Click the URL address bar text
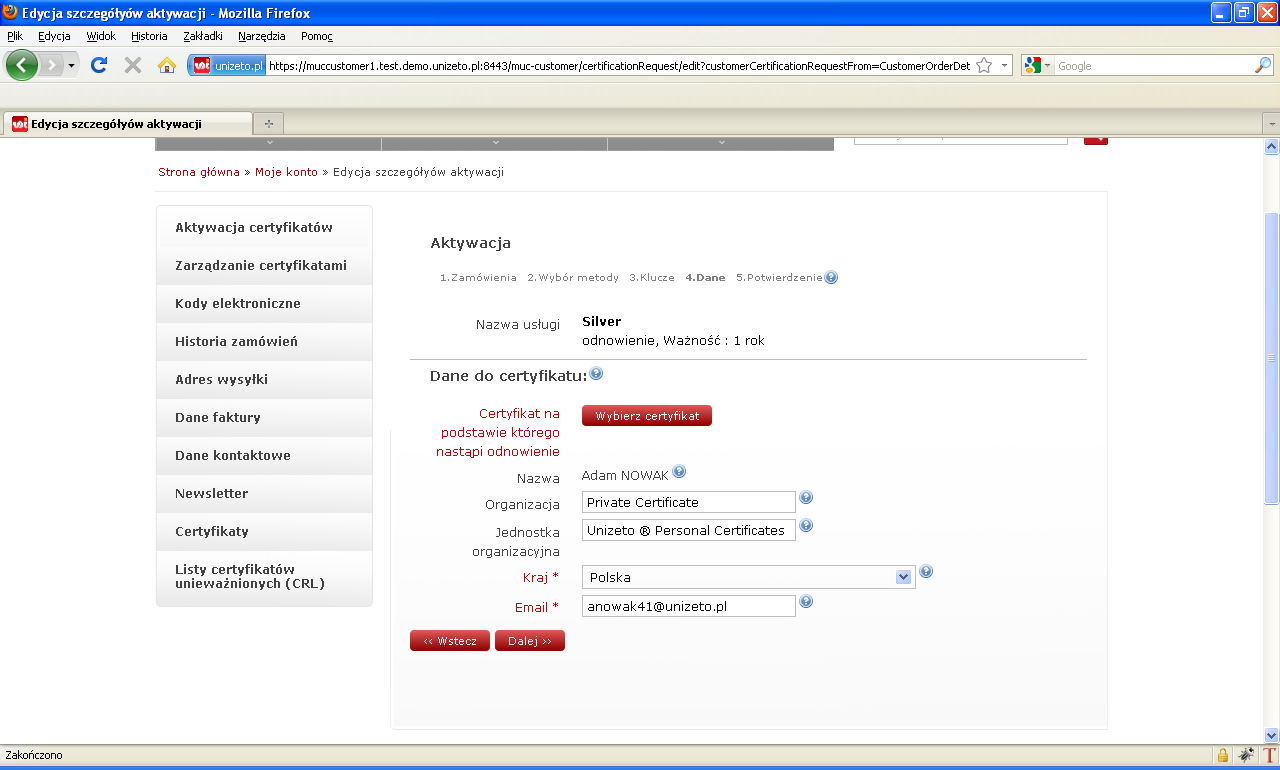This screenshot has width=1280, height=770. [x=619, y=65]
